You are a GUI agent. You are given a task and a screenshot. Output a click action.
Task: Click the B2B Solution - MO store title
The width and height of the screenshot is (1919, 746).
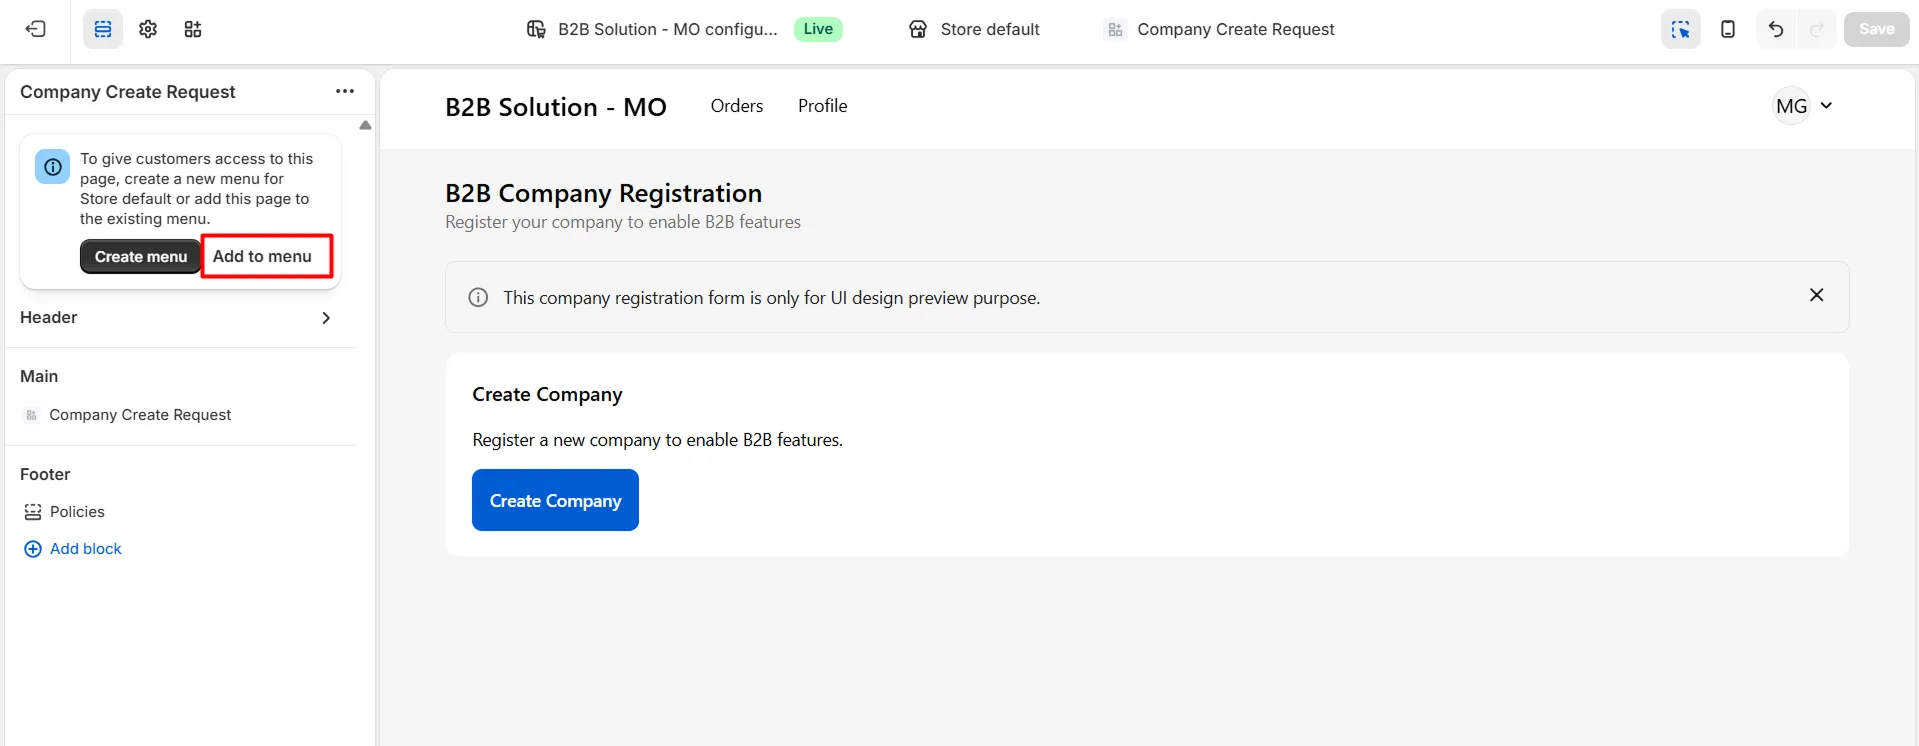[556, 107]
